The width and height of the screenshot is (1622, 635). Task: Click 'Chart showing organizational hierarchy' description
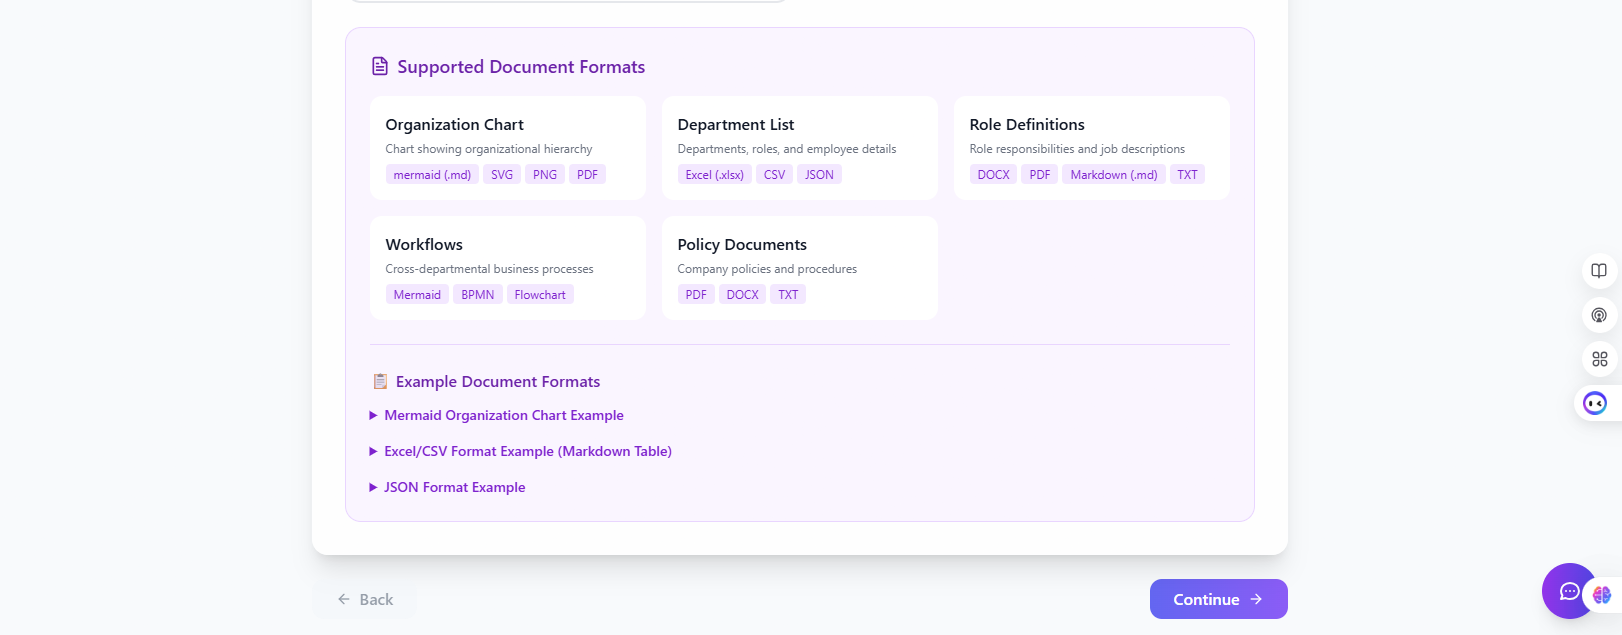(x=489, y=149)
